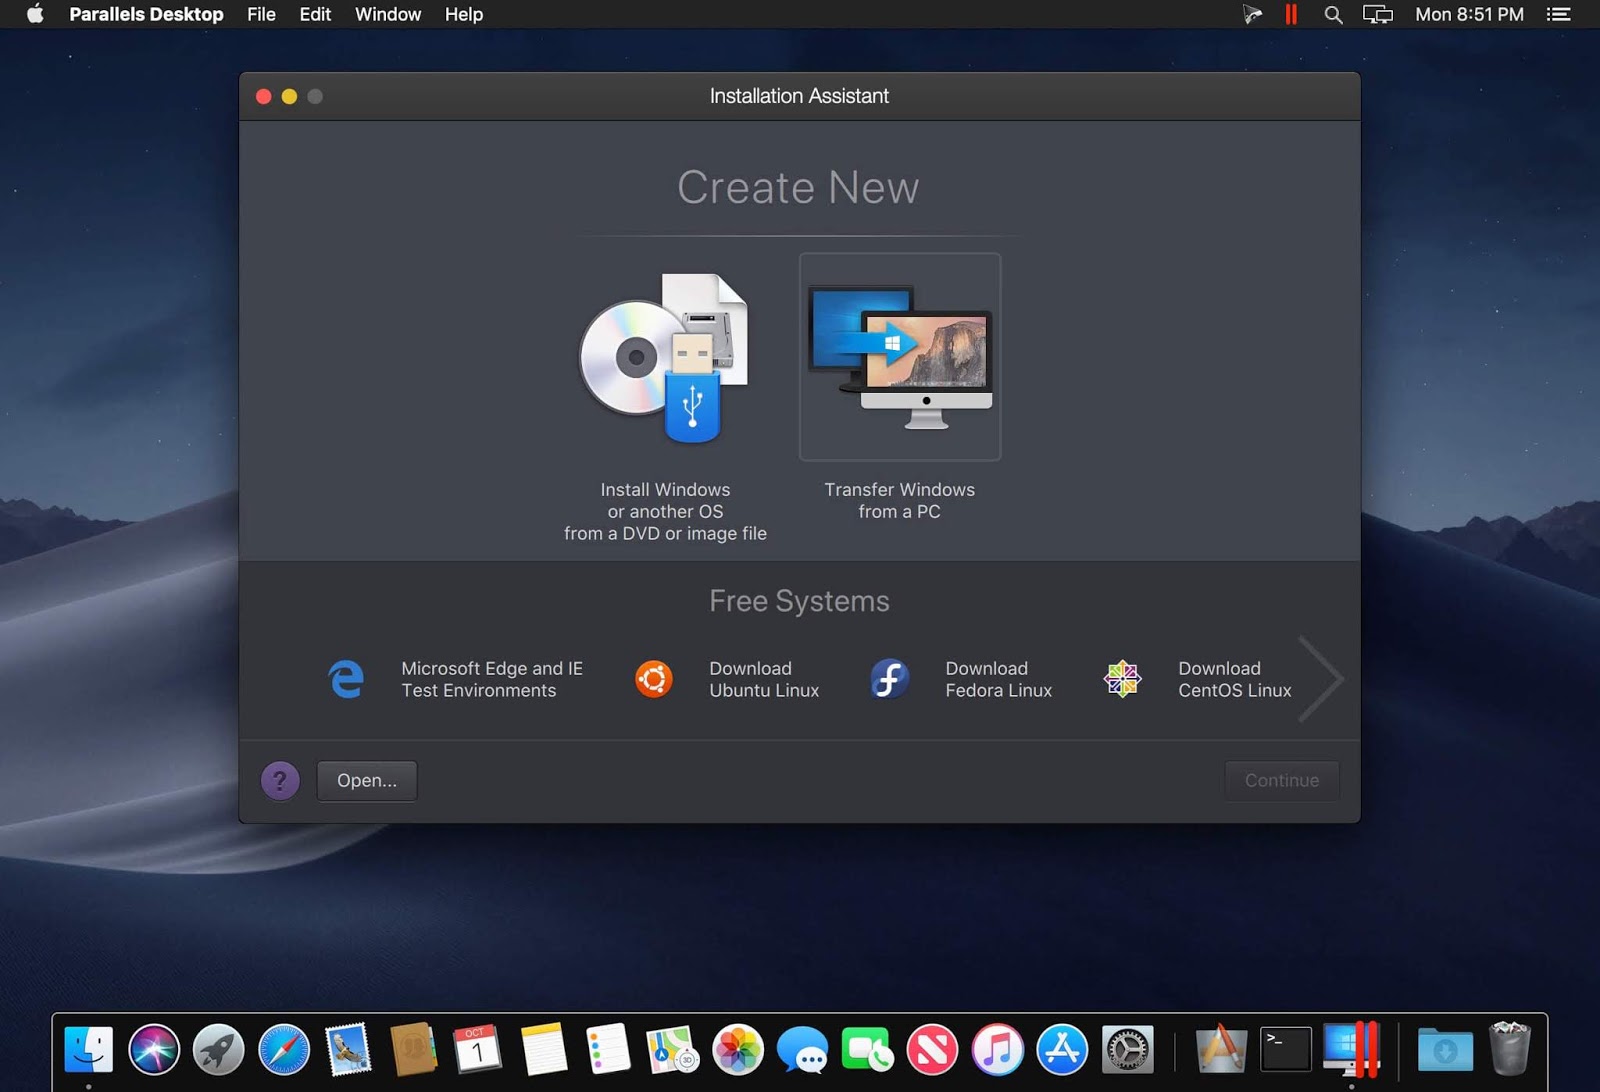The image size is (1600, 1092).
Task: Launch Siri from the Dock
Action: click(154, 1049)
